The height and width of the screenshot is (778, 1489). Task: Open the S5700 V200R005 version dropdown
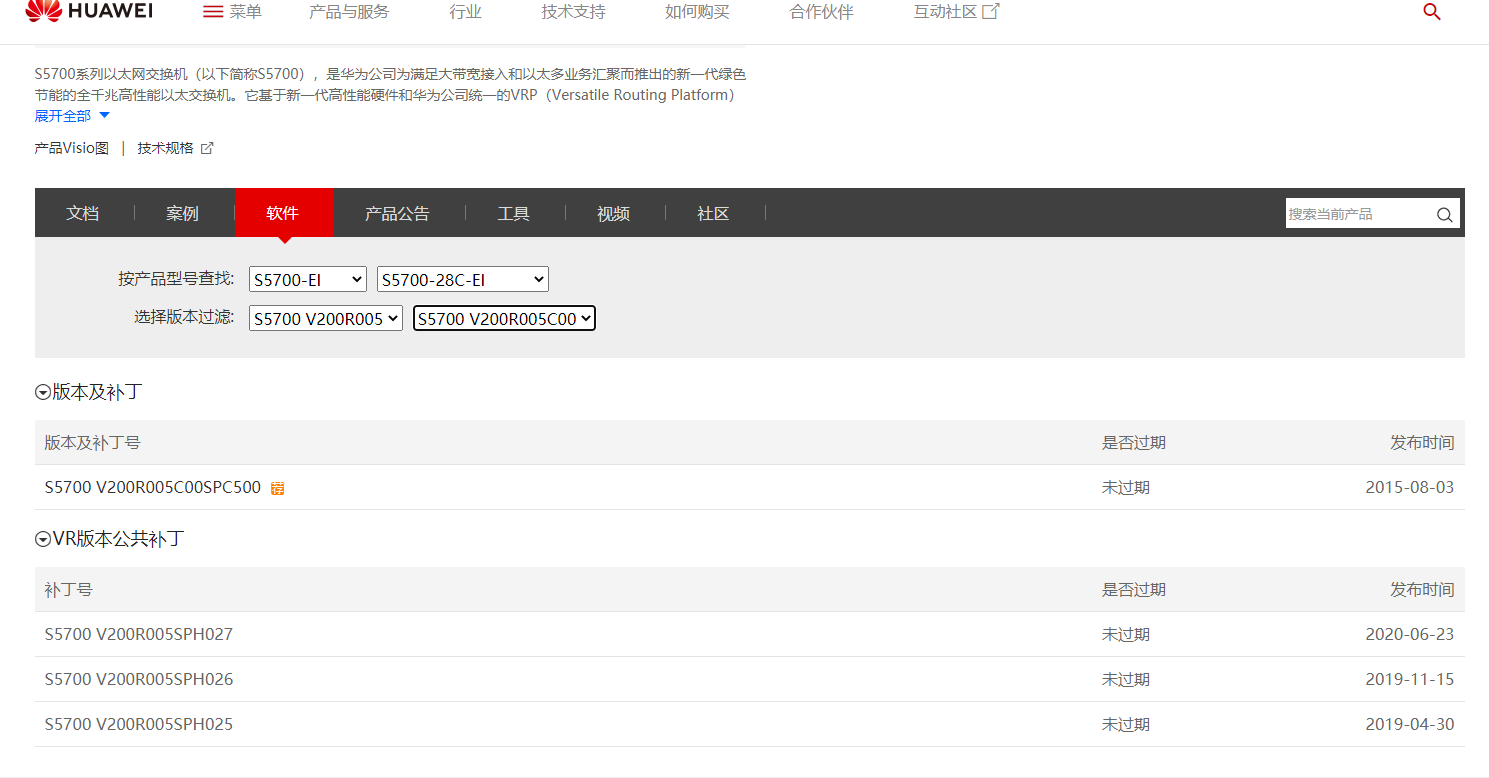[325, 318]
